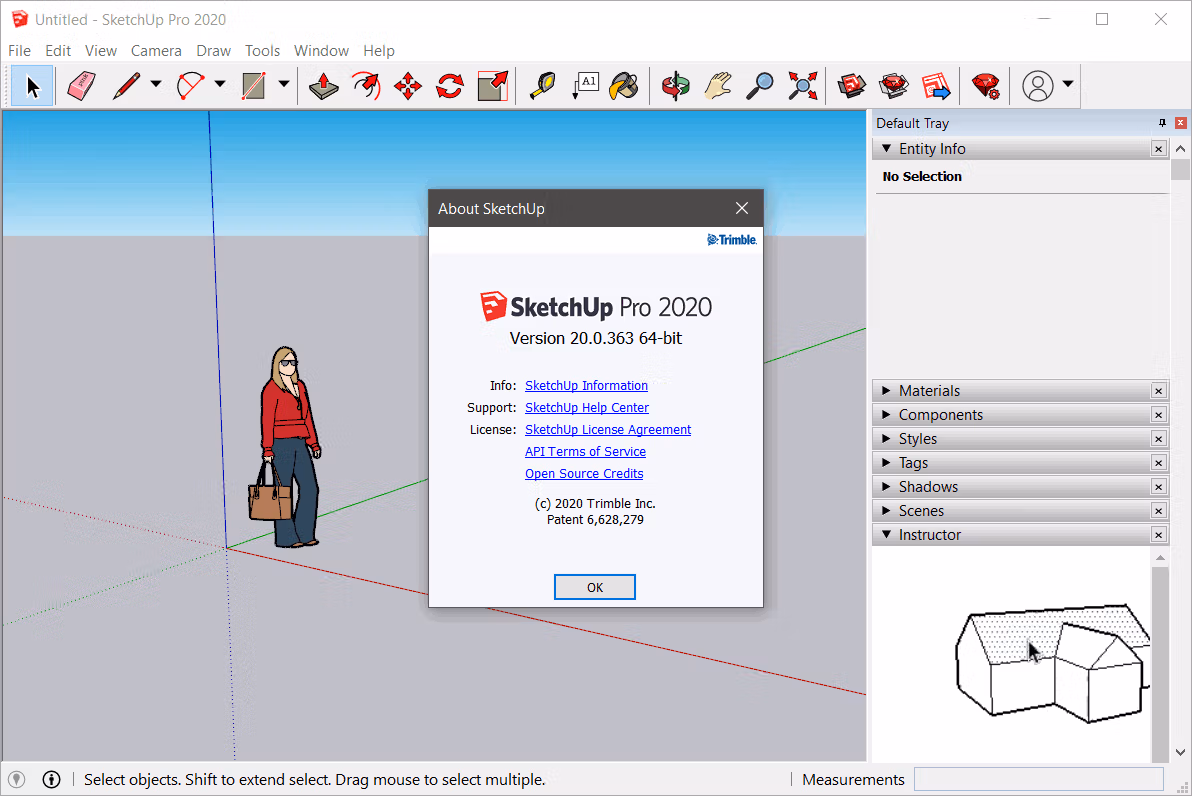Expand the Styles panel
This screenshot has height=796, width=1192.
886,439
